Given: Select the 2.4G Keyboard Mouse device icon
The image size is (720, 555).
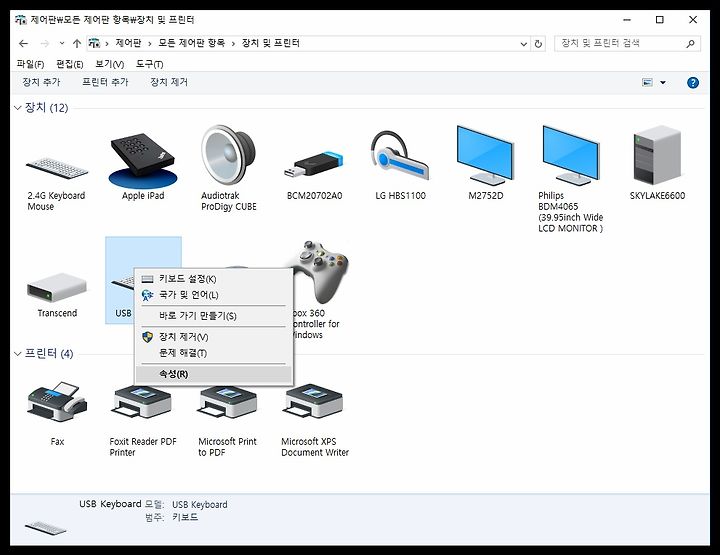Looking at the screenshot, I should pos(56,168).
